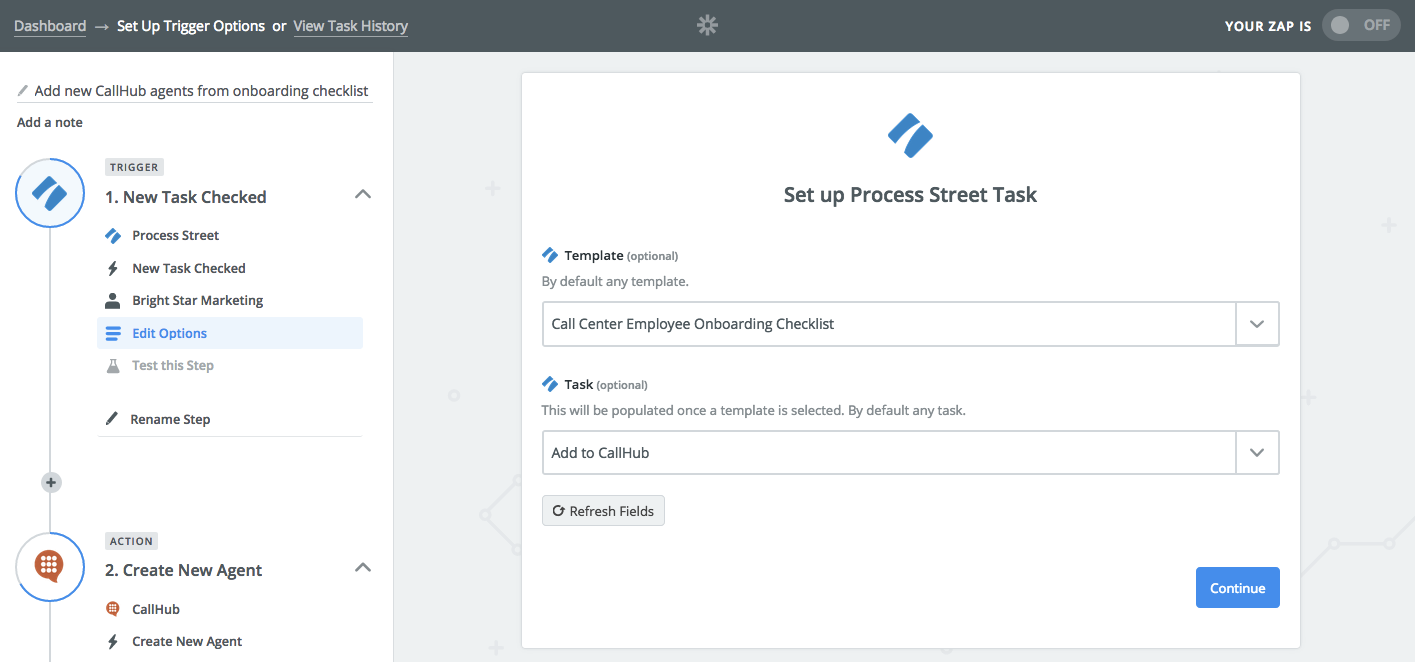Viewport: 1415px width, 662px height.
Task: Click the Process Street icon beside Task label
Action: click(x=550, y=384)
